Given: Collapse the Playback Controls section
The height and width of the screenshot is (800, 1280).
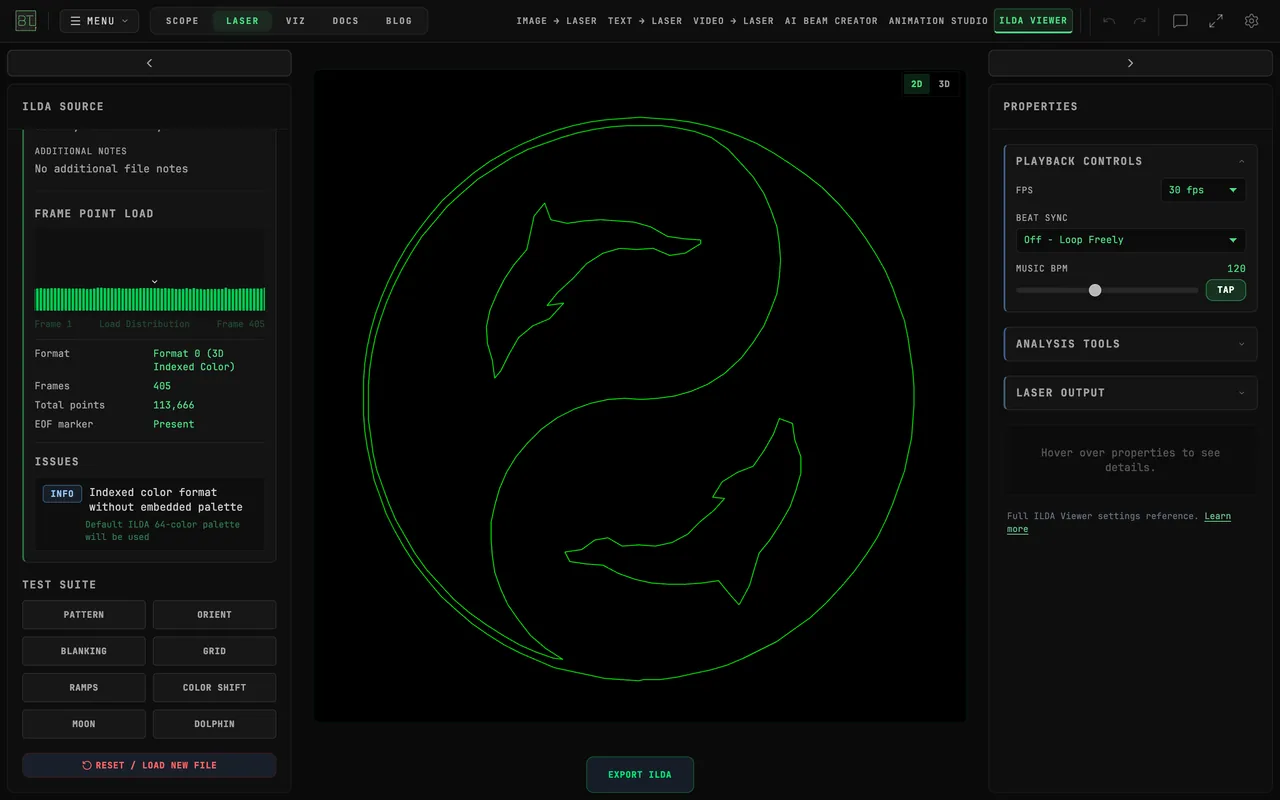Looking at the screenshot, I should pyautogui.click(x=1131, y=161).
